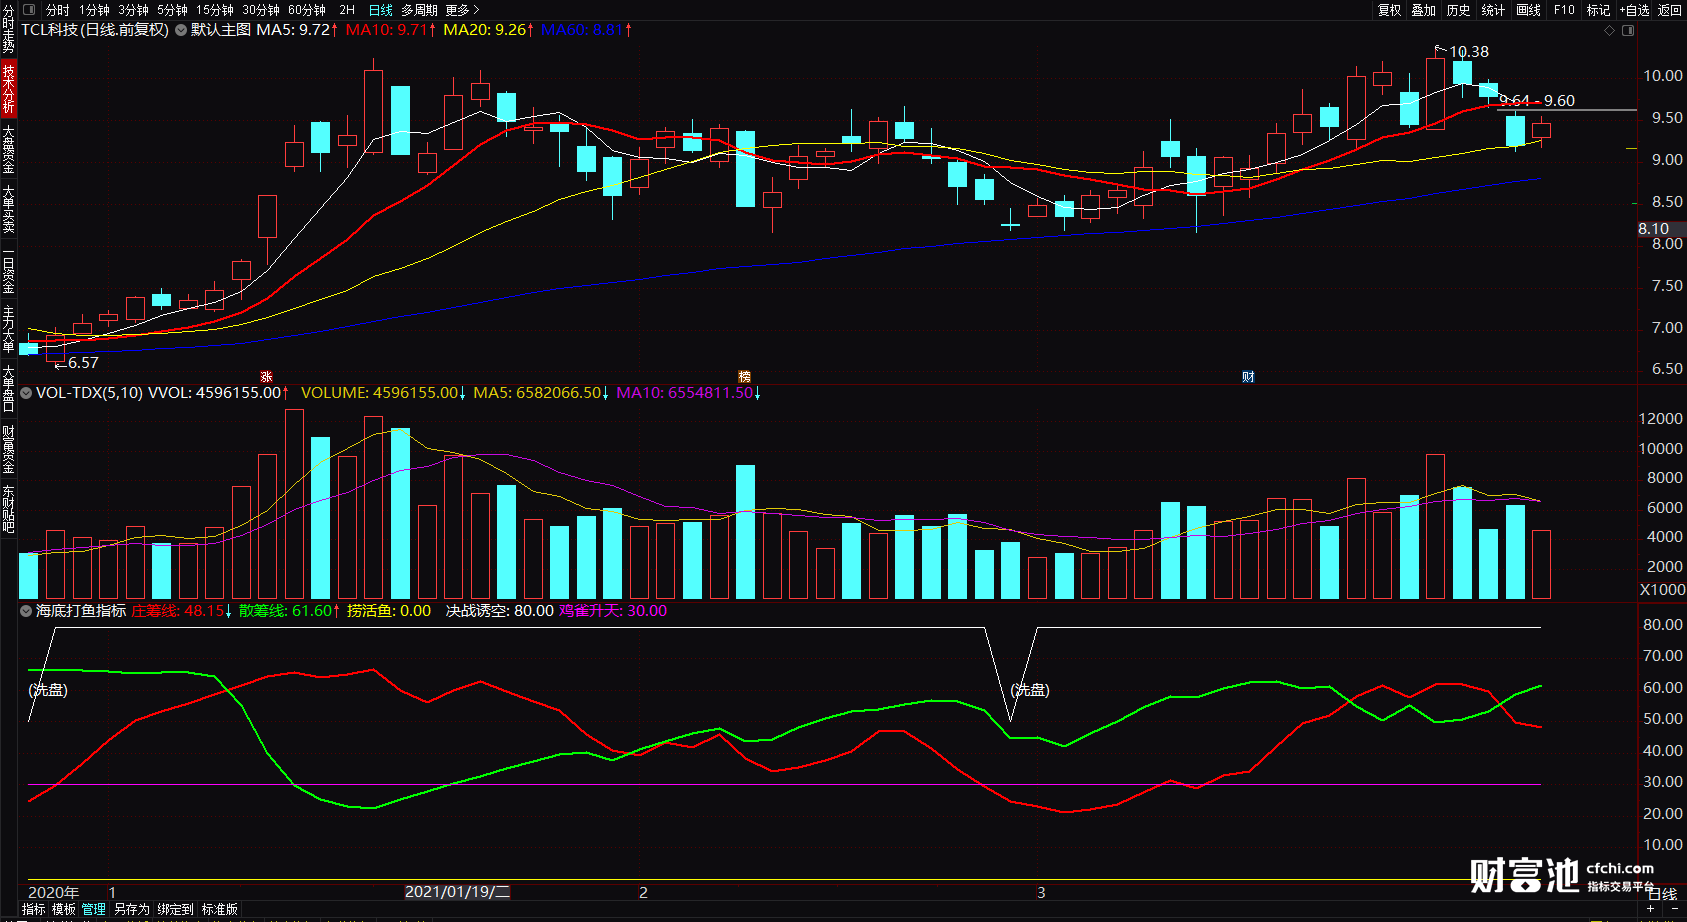Click the month 2 marker on timeline
Viewport: 1687px width, 922px height.
click(x=643, y=892)
